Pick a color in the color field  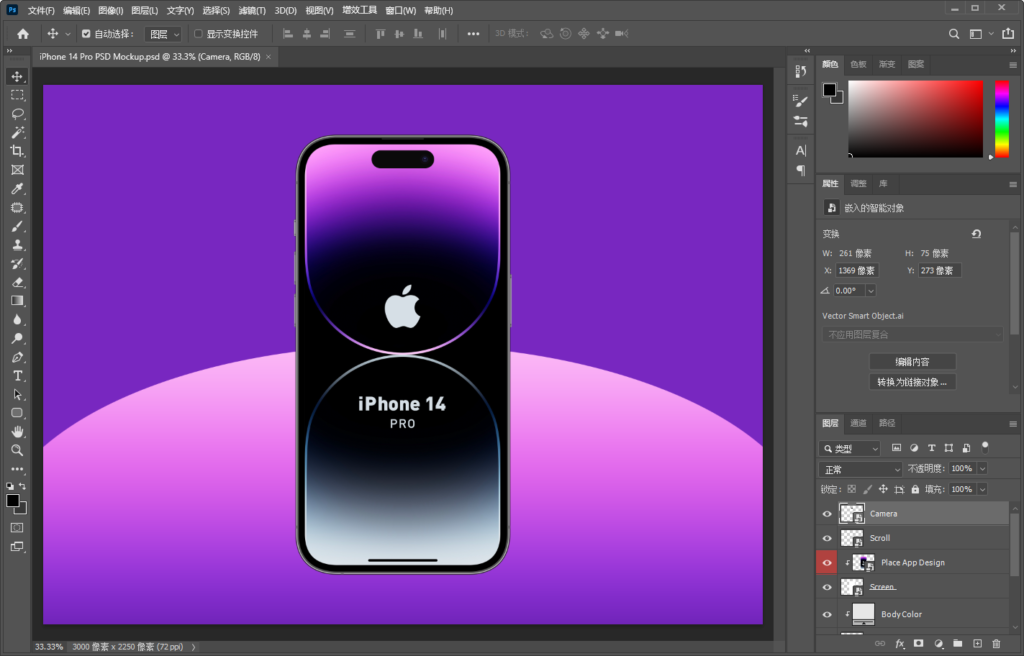(x=916, y=119)
